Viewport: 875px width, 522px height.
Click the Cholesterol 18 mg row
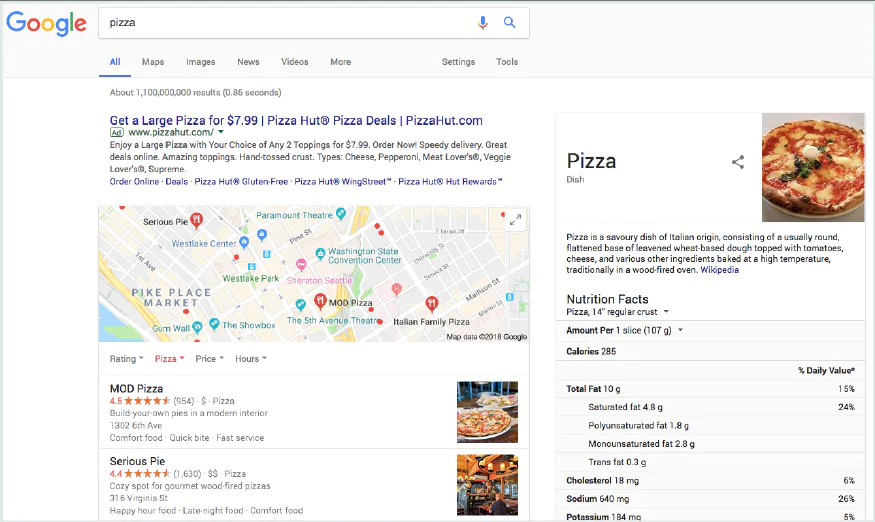(x=710, y=480)
